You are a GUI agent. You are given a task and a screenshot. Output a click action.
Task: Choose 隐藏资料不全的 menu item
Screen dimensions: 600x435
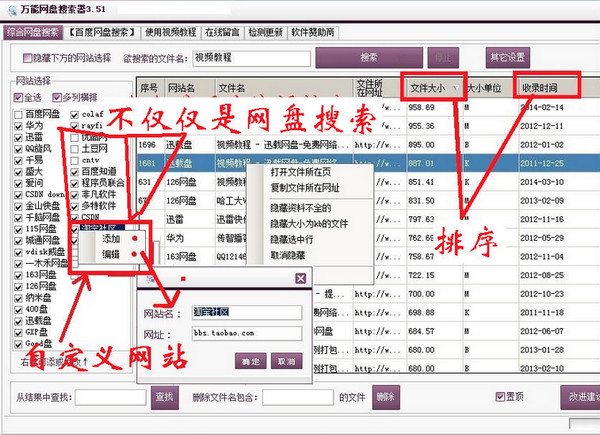point(301,208)
